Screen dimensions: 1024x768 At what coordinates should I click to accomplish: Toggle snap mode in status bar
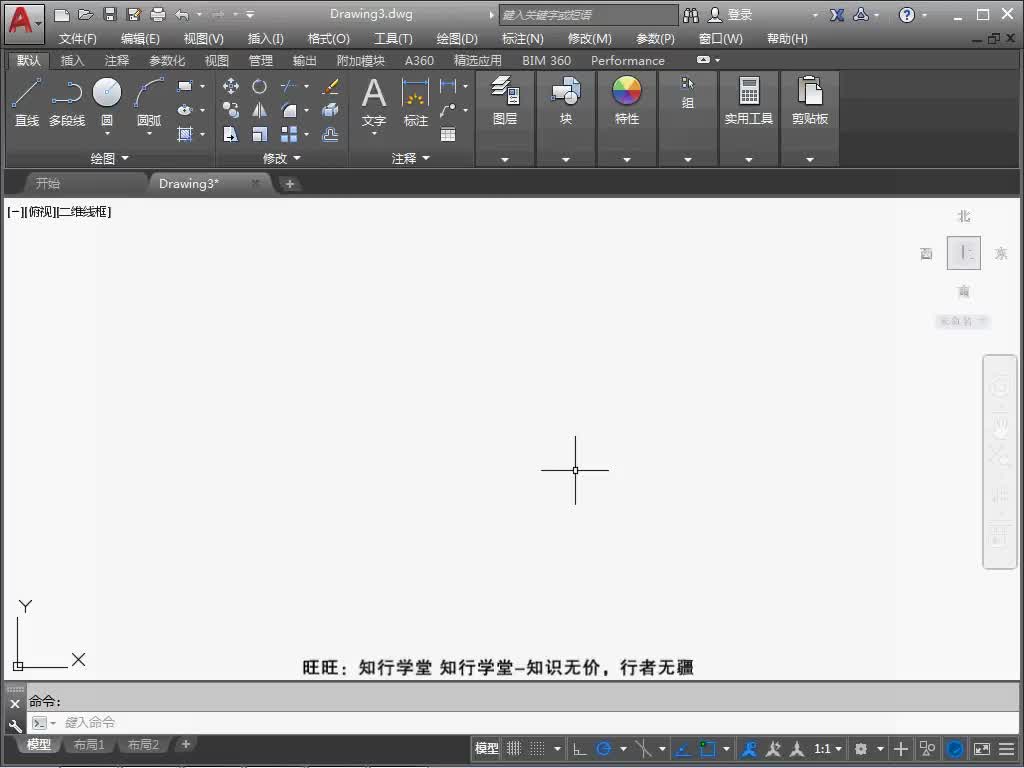click(537, 748)
